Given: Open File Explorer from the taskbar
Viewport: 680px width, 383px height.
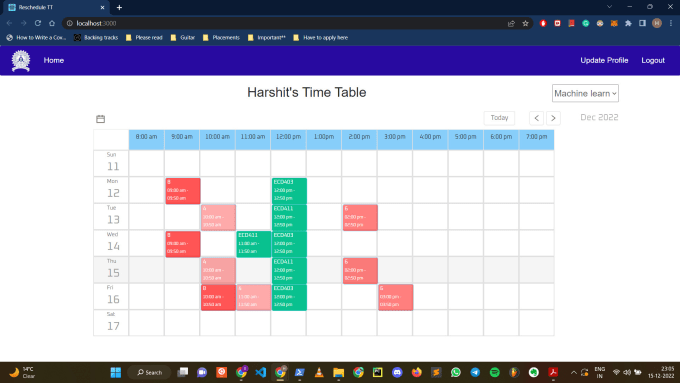Looking at the screenshot, I should (338, 372).
